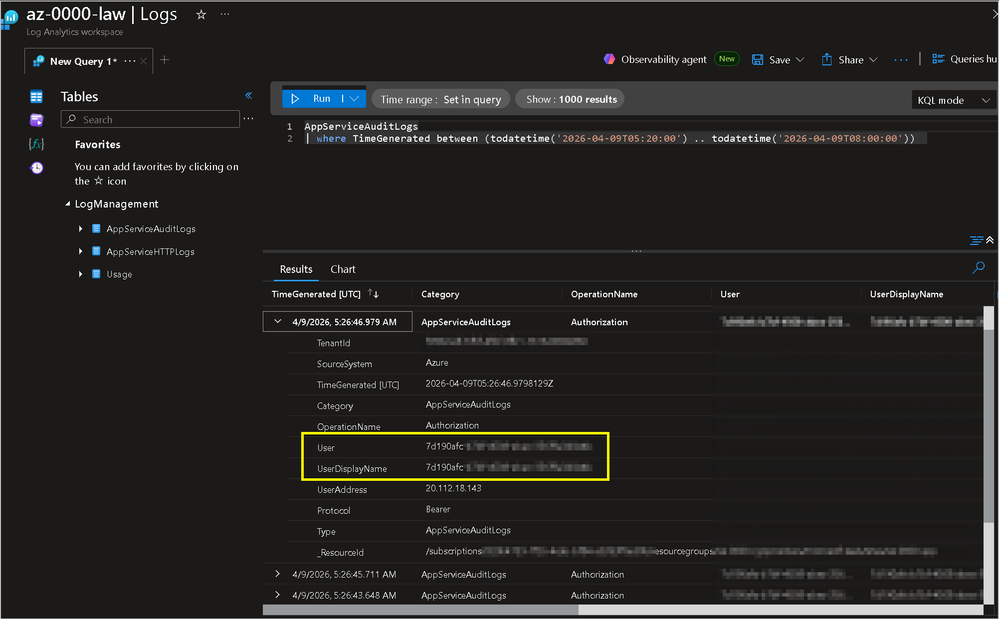Screen dimensions: 999x619
Task: Click the tables Search input field
Action: [150, 120]
